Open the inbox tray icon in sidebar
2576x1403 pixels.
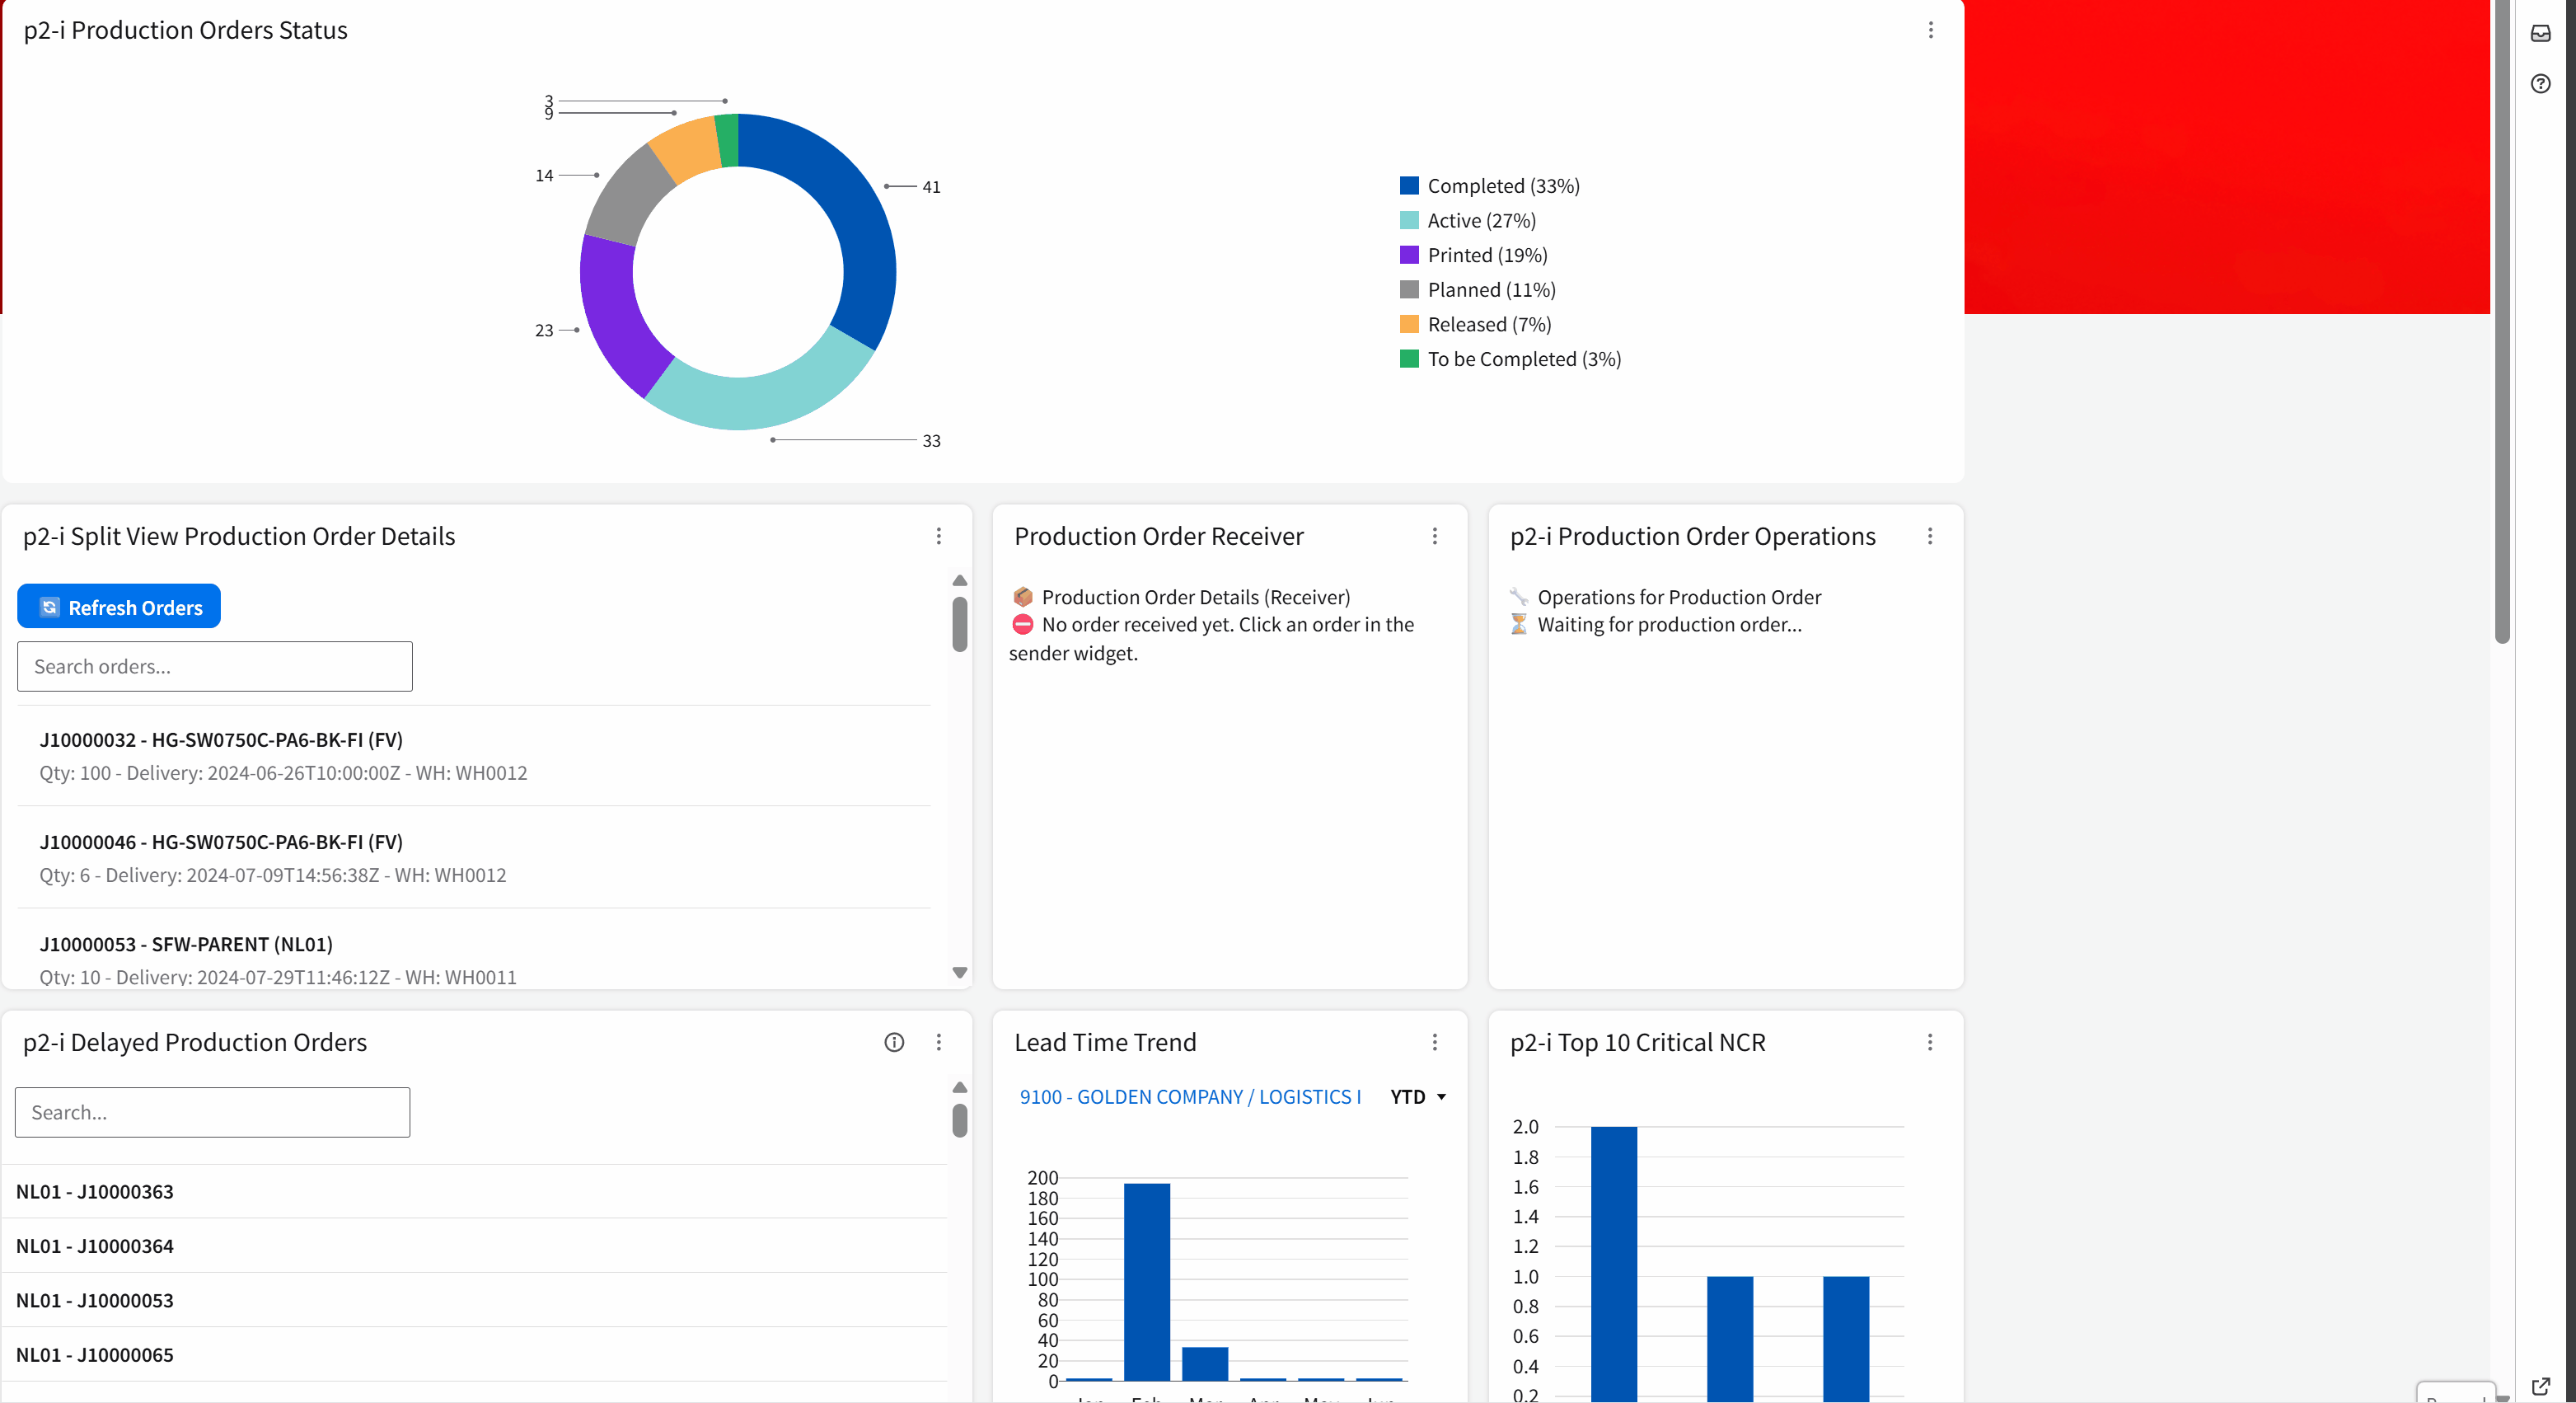click(2540, 33)
